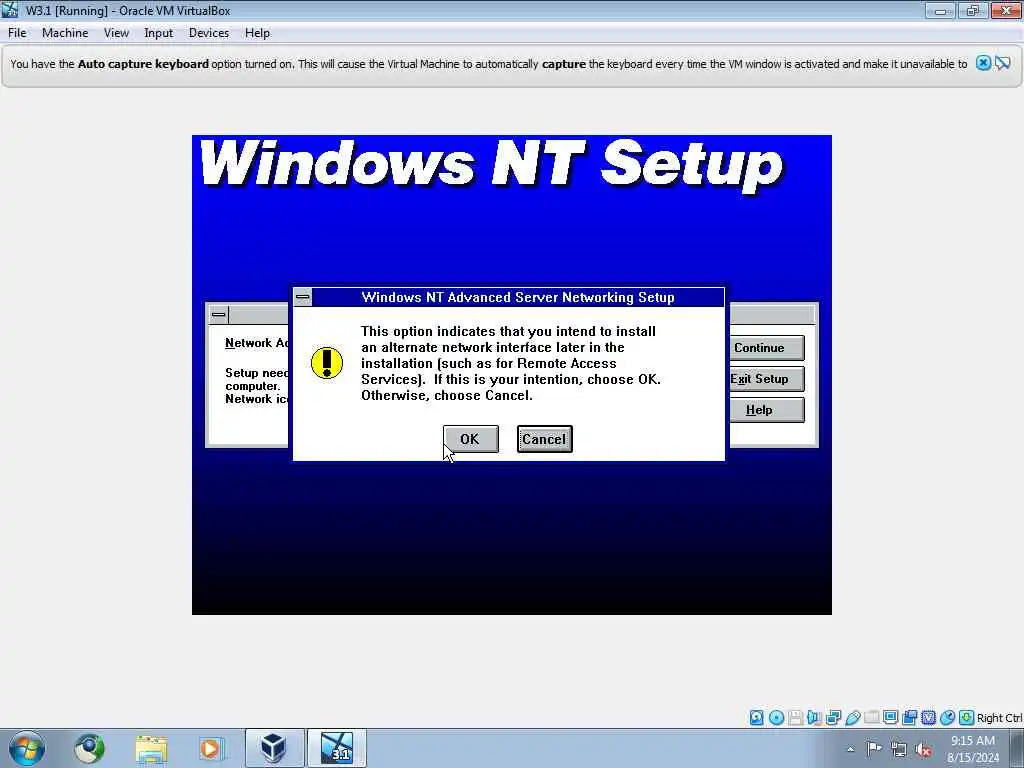Viewport: 1024px width, 768px height.
Task: Click the don't-show-again notification icon
Action: (1003, 63)
